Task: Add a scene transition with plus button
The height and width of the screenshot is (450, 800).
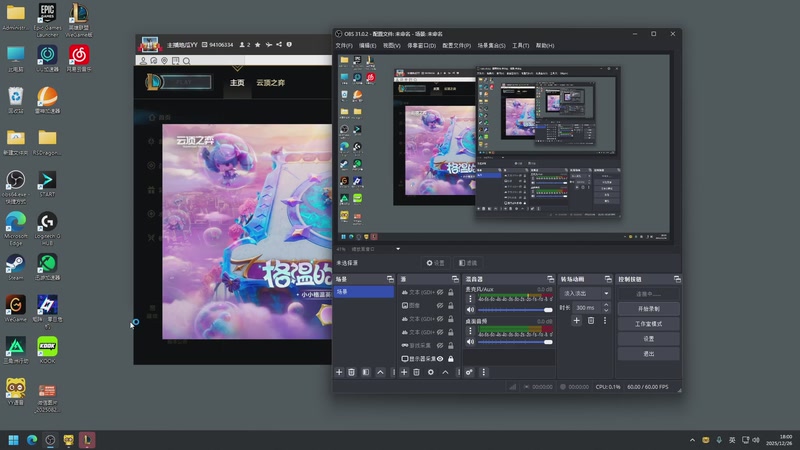Action: (x=577, y=320)
